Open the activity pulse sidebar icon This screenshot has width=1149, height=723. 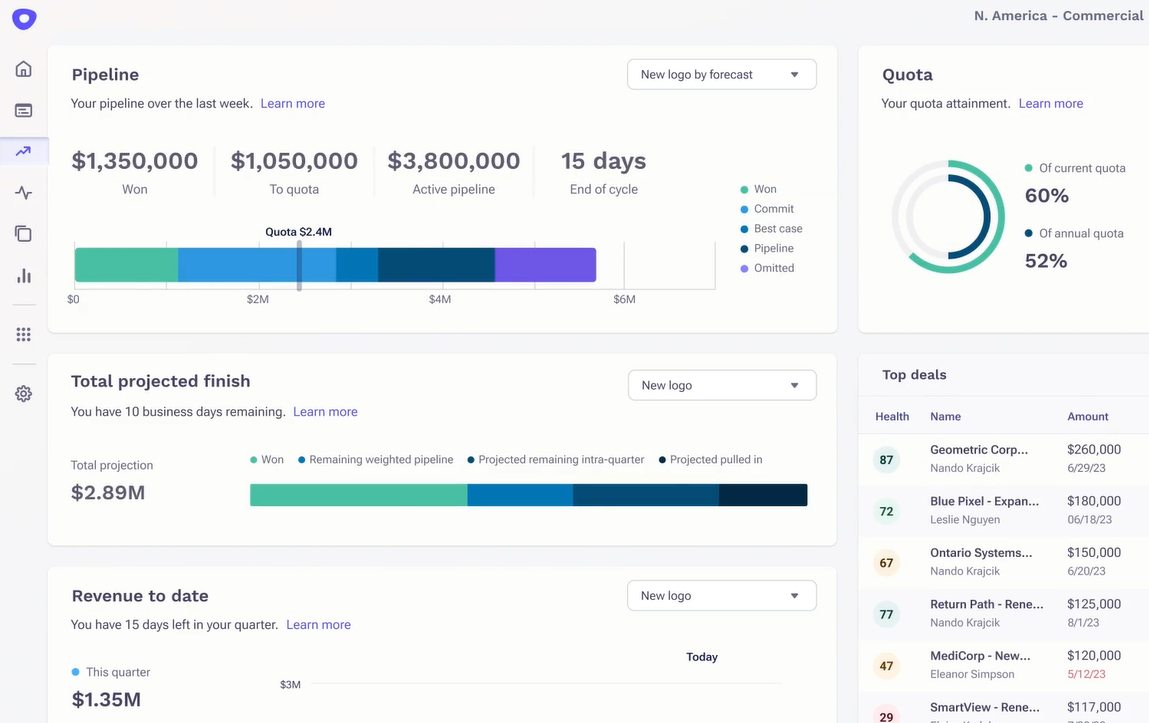[x=23, y=193]
